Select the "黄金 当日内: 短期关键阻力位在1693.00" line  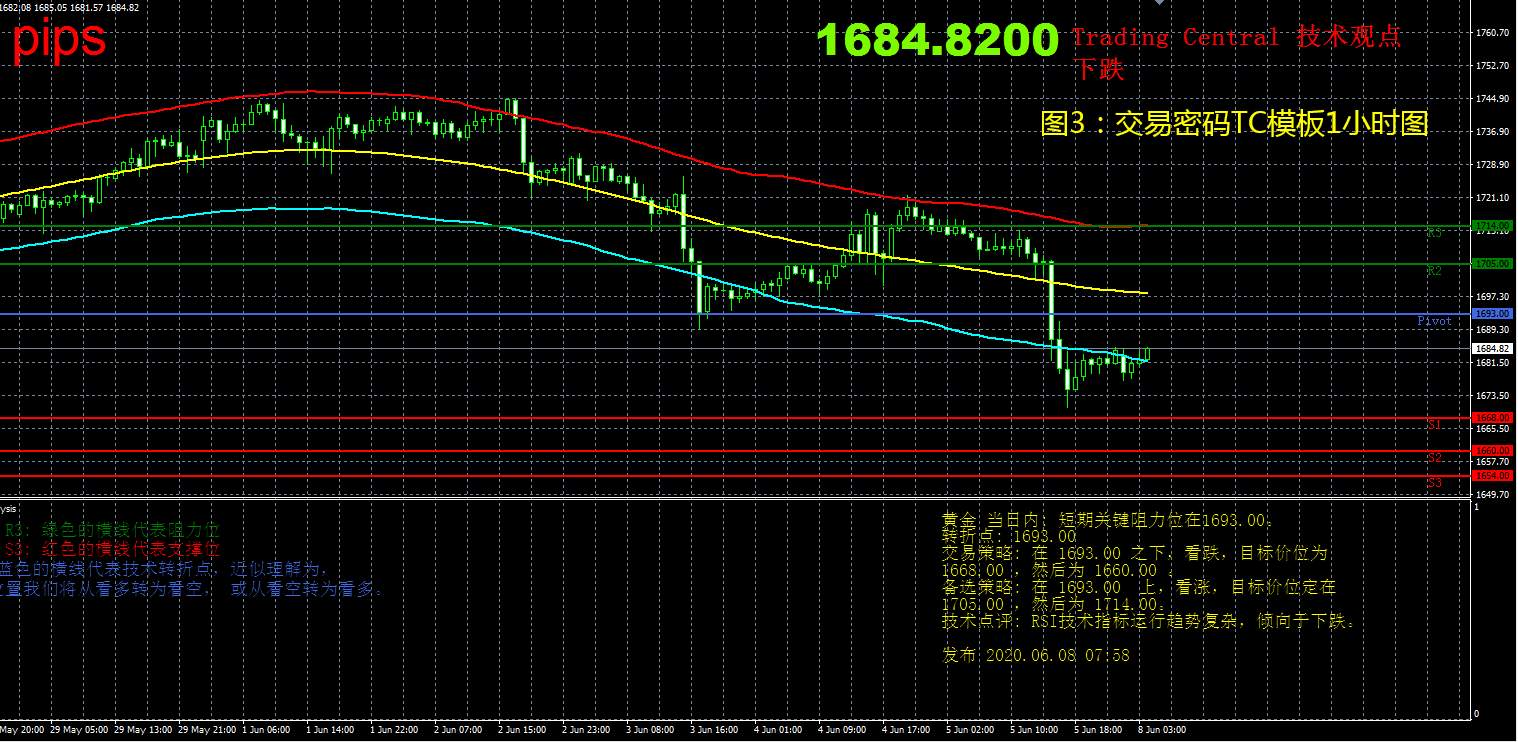1108,520
